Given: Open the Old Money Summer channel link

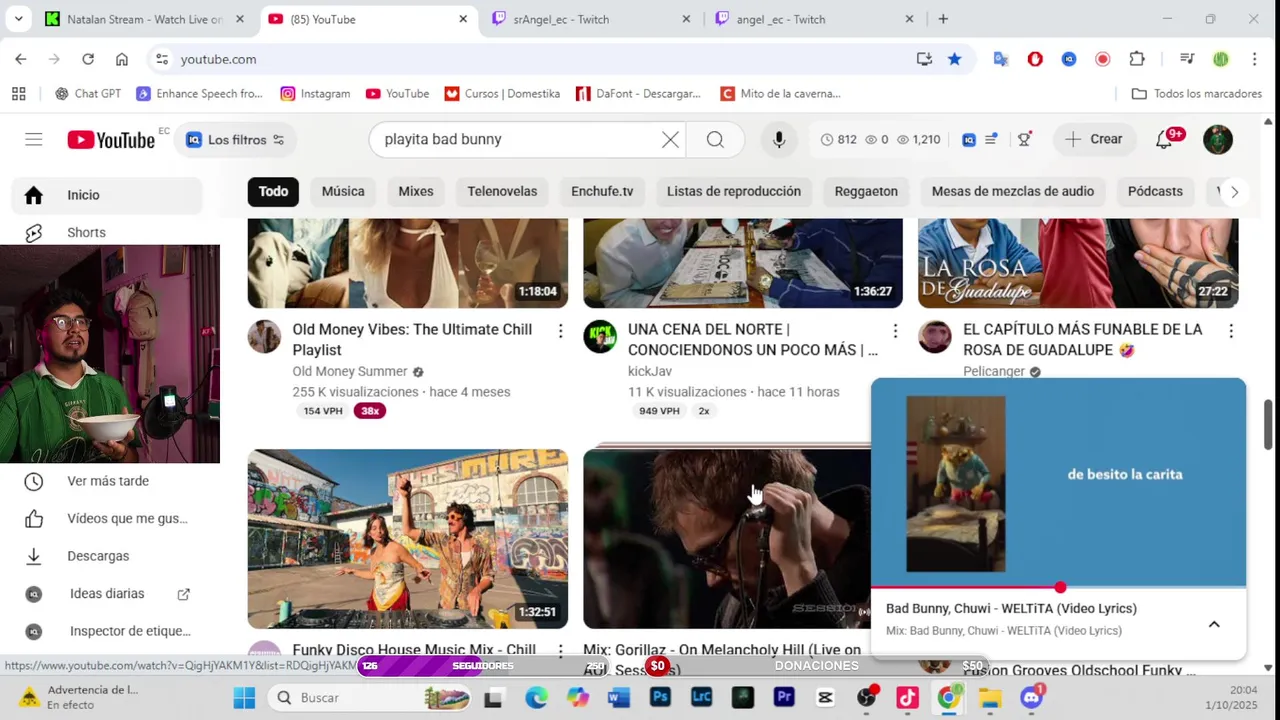Looking at the screenshot, I should point(350,371).
